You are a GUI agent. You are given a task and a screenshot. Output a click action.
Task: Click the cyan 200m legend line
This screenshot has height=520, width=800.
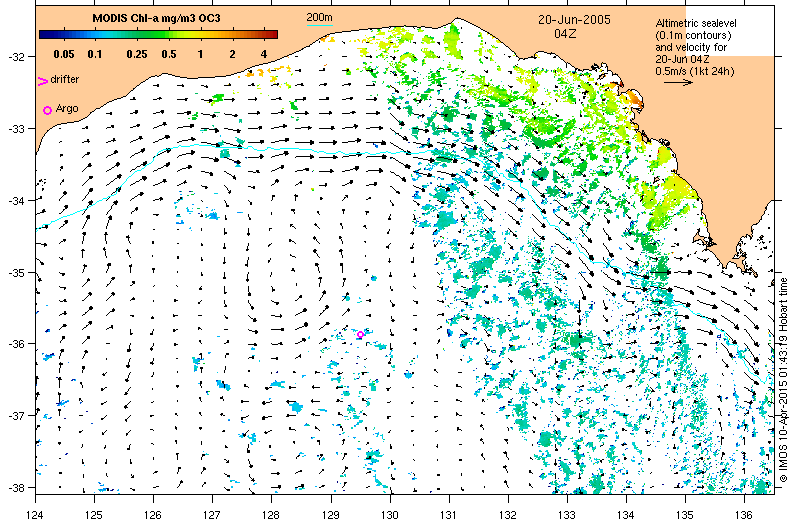(x=319, y=25)
